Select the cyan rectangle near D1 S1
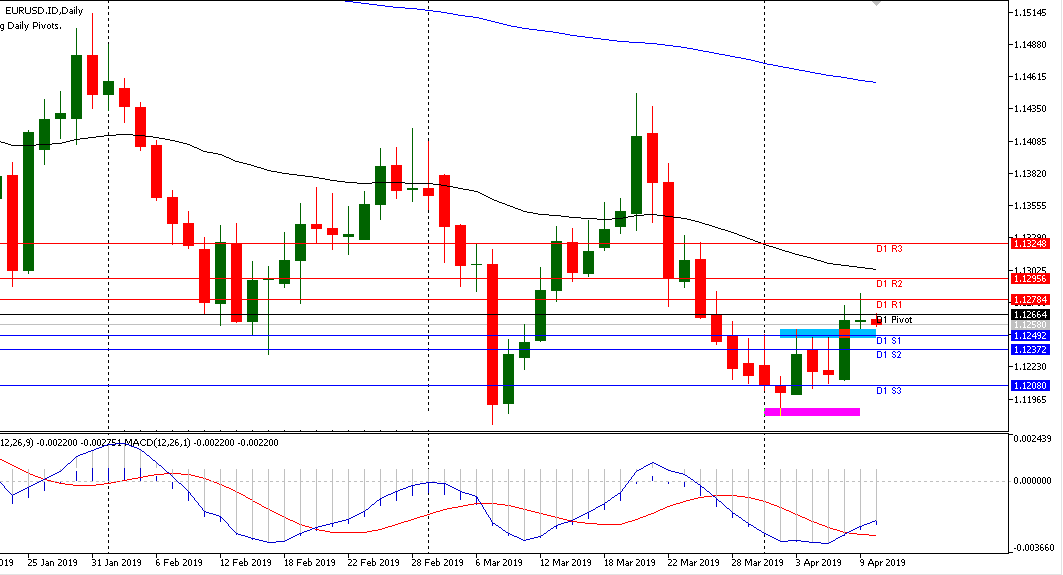The image size is (1063, 575). (x=828, y=333)
